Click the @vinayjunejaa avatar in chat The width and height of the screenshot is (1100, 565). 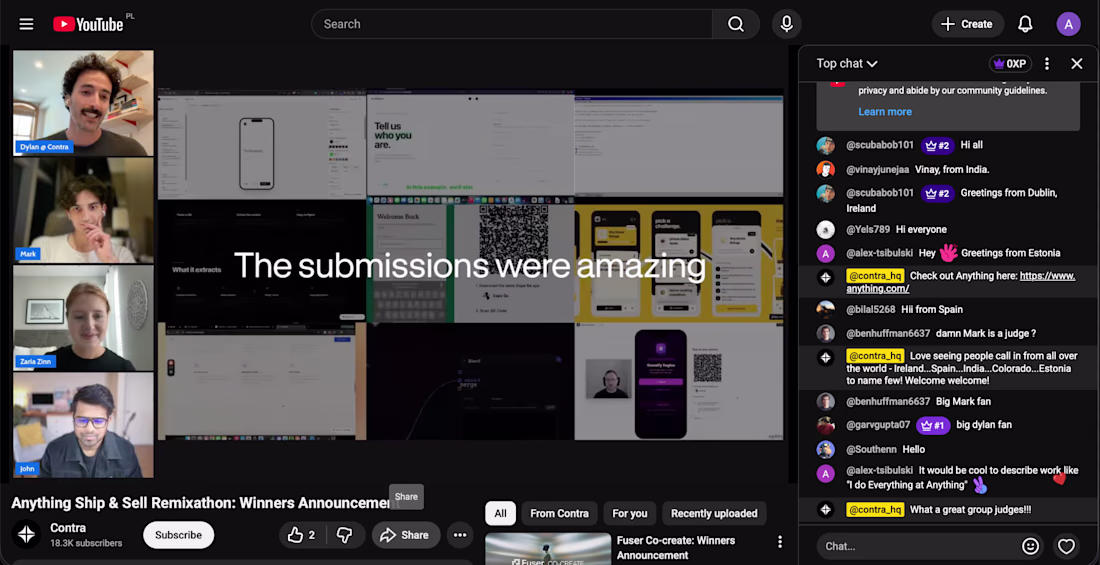pyautogui.click(x=826, y=169)
